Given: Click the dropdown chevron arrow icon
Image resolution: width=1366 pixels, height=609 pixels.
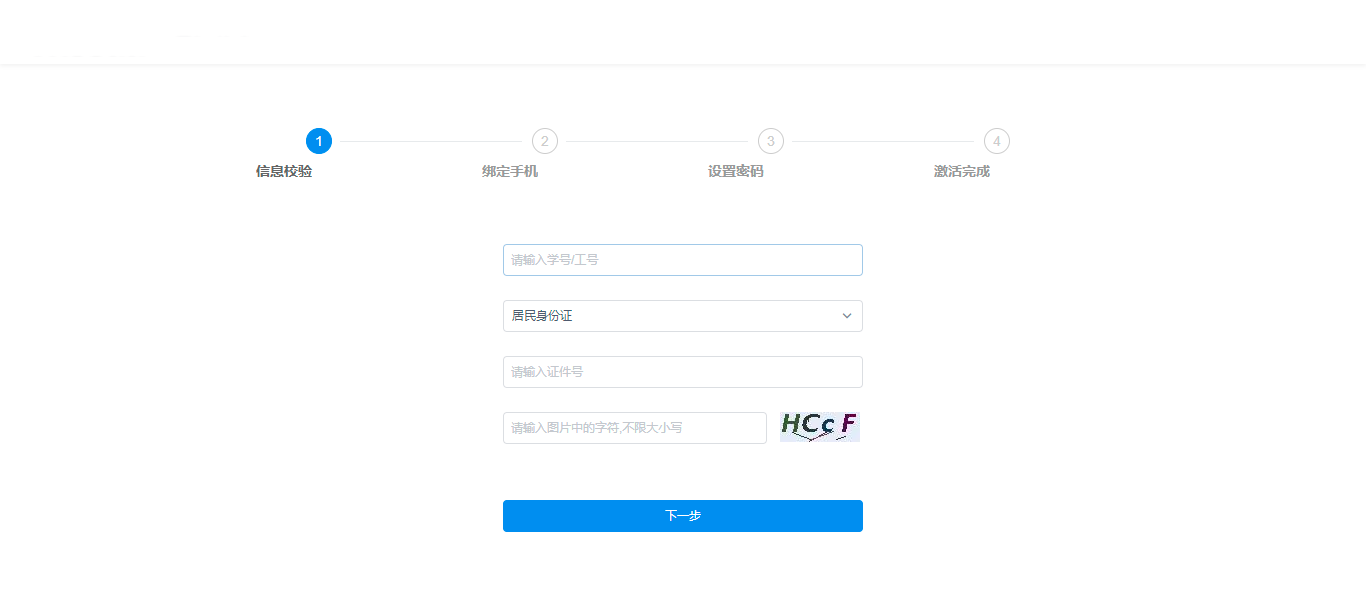Looking at the screenshot, I should pos(847,316).
